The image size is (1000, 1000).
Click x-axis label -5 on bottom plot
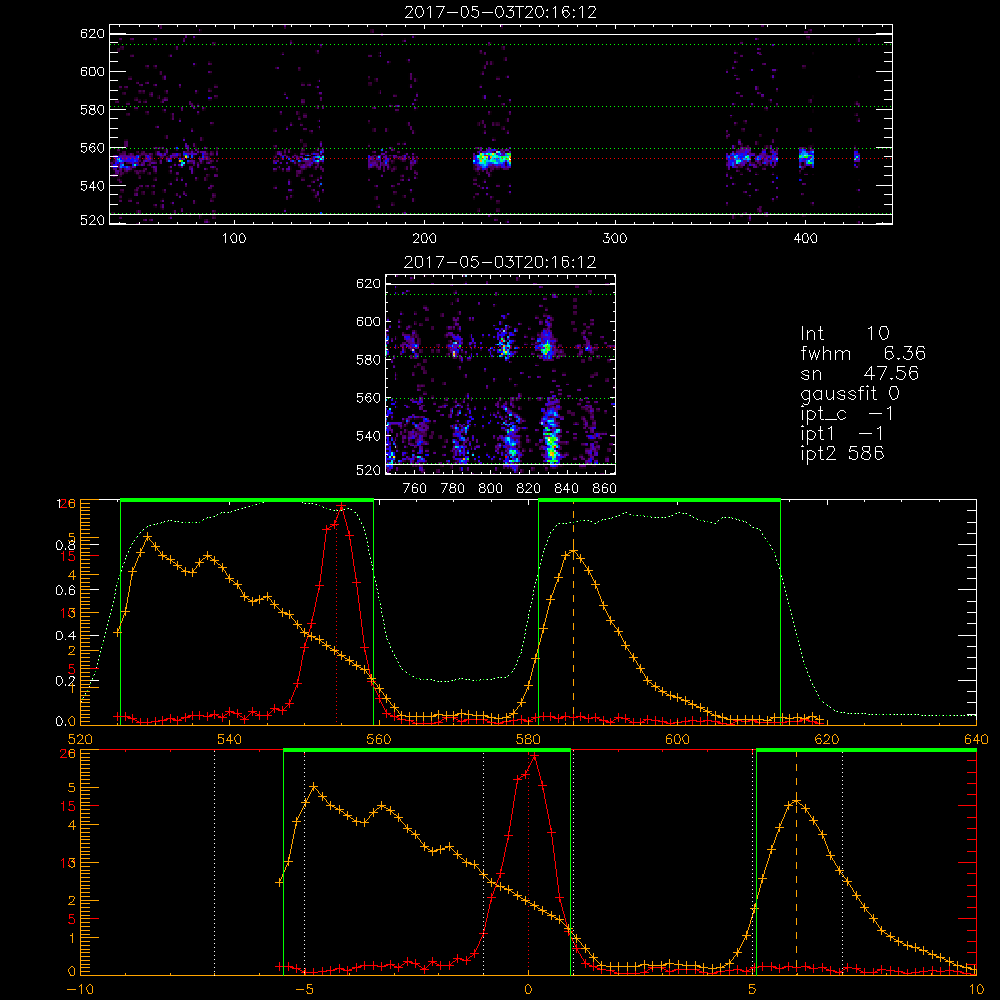click(305, 989)
